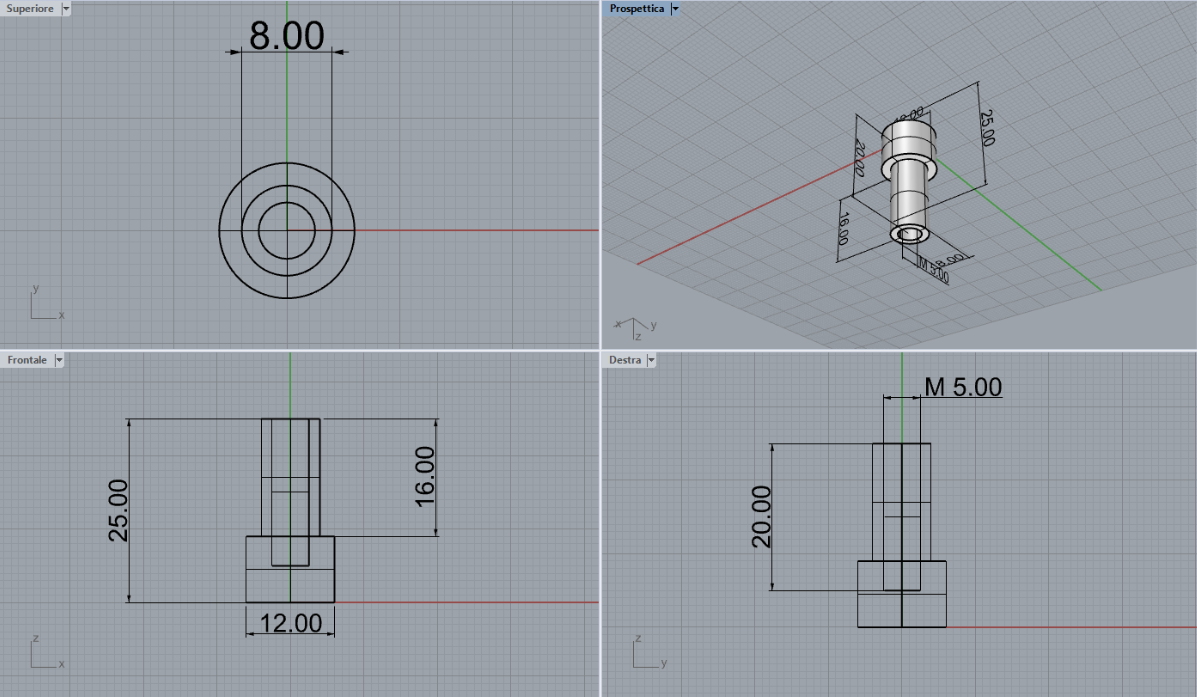The image size is (1197, 697).
Task: Open the Frontale viewport dropdown arrow
Action: (59, 360)
